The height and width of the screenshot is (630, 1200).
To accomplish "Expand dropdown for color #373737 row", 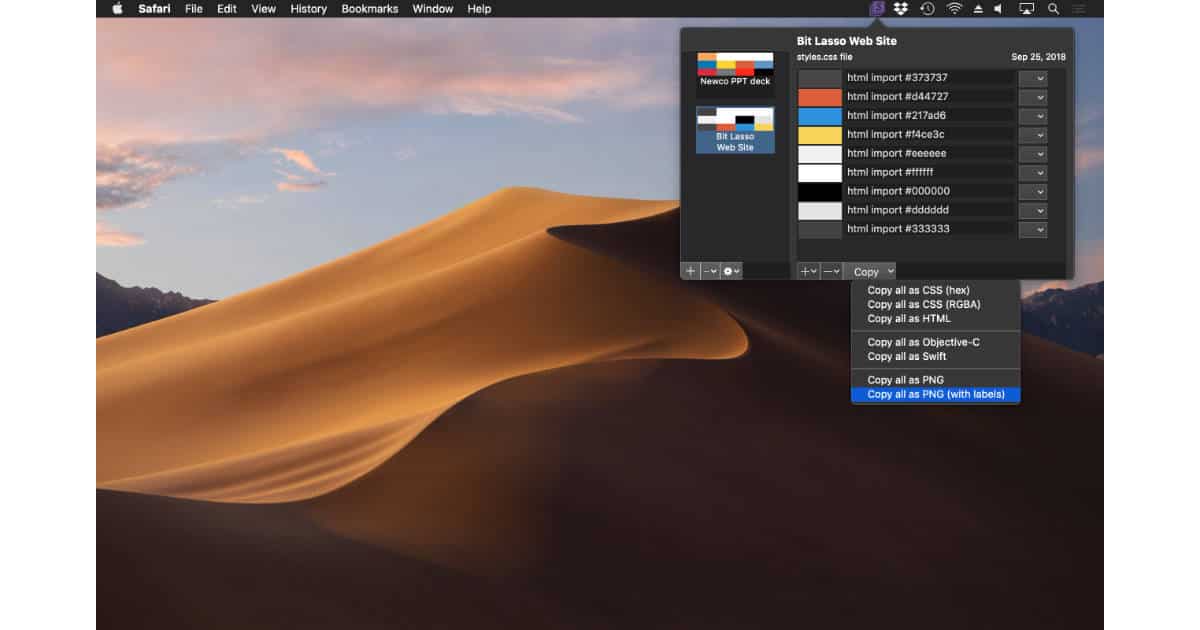I will [1033, 78].
